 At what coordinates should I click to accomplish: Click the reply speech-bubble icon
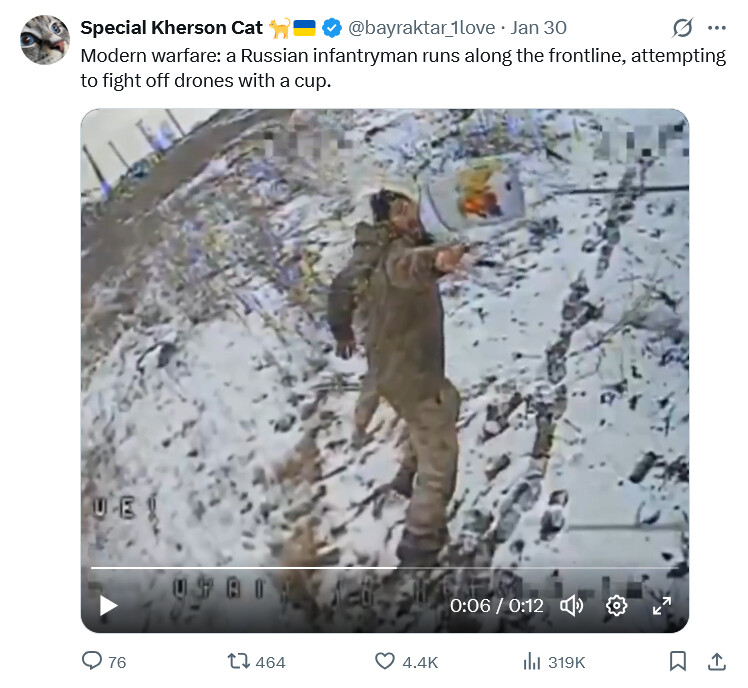(92, 661)
